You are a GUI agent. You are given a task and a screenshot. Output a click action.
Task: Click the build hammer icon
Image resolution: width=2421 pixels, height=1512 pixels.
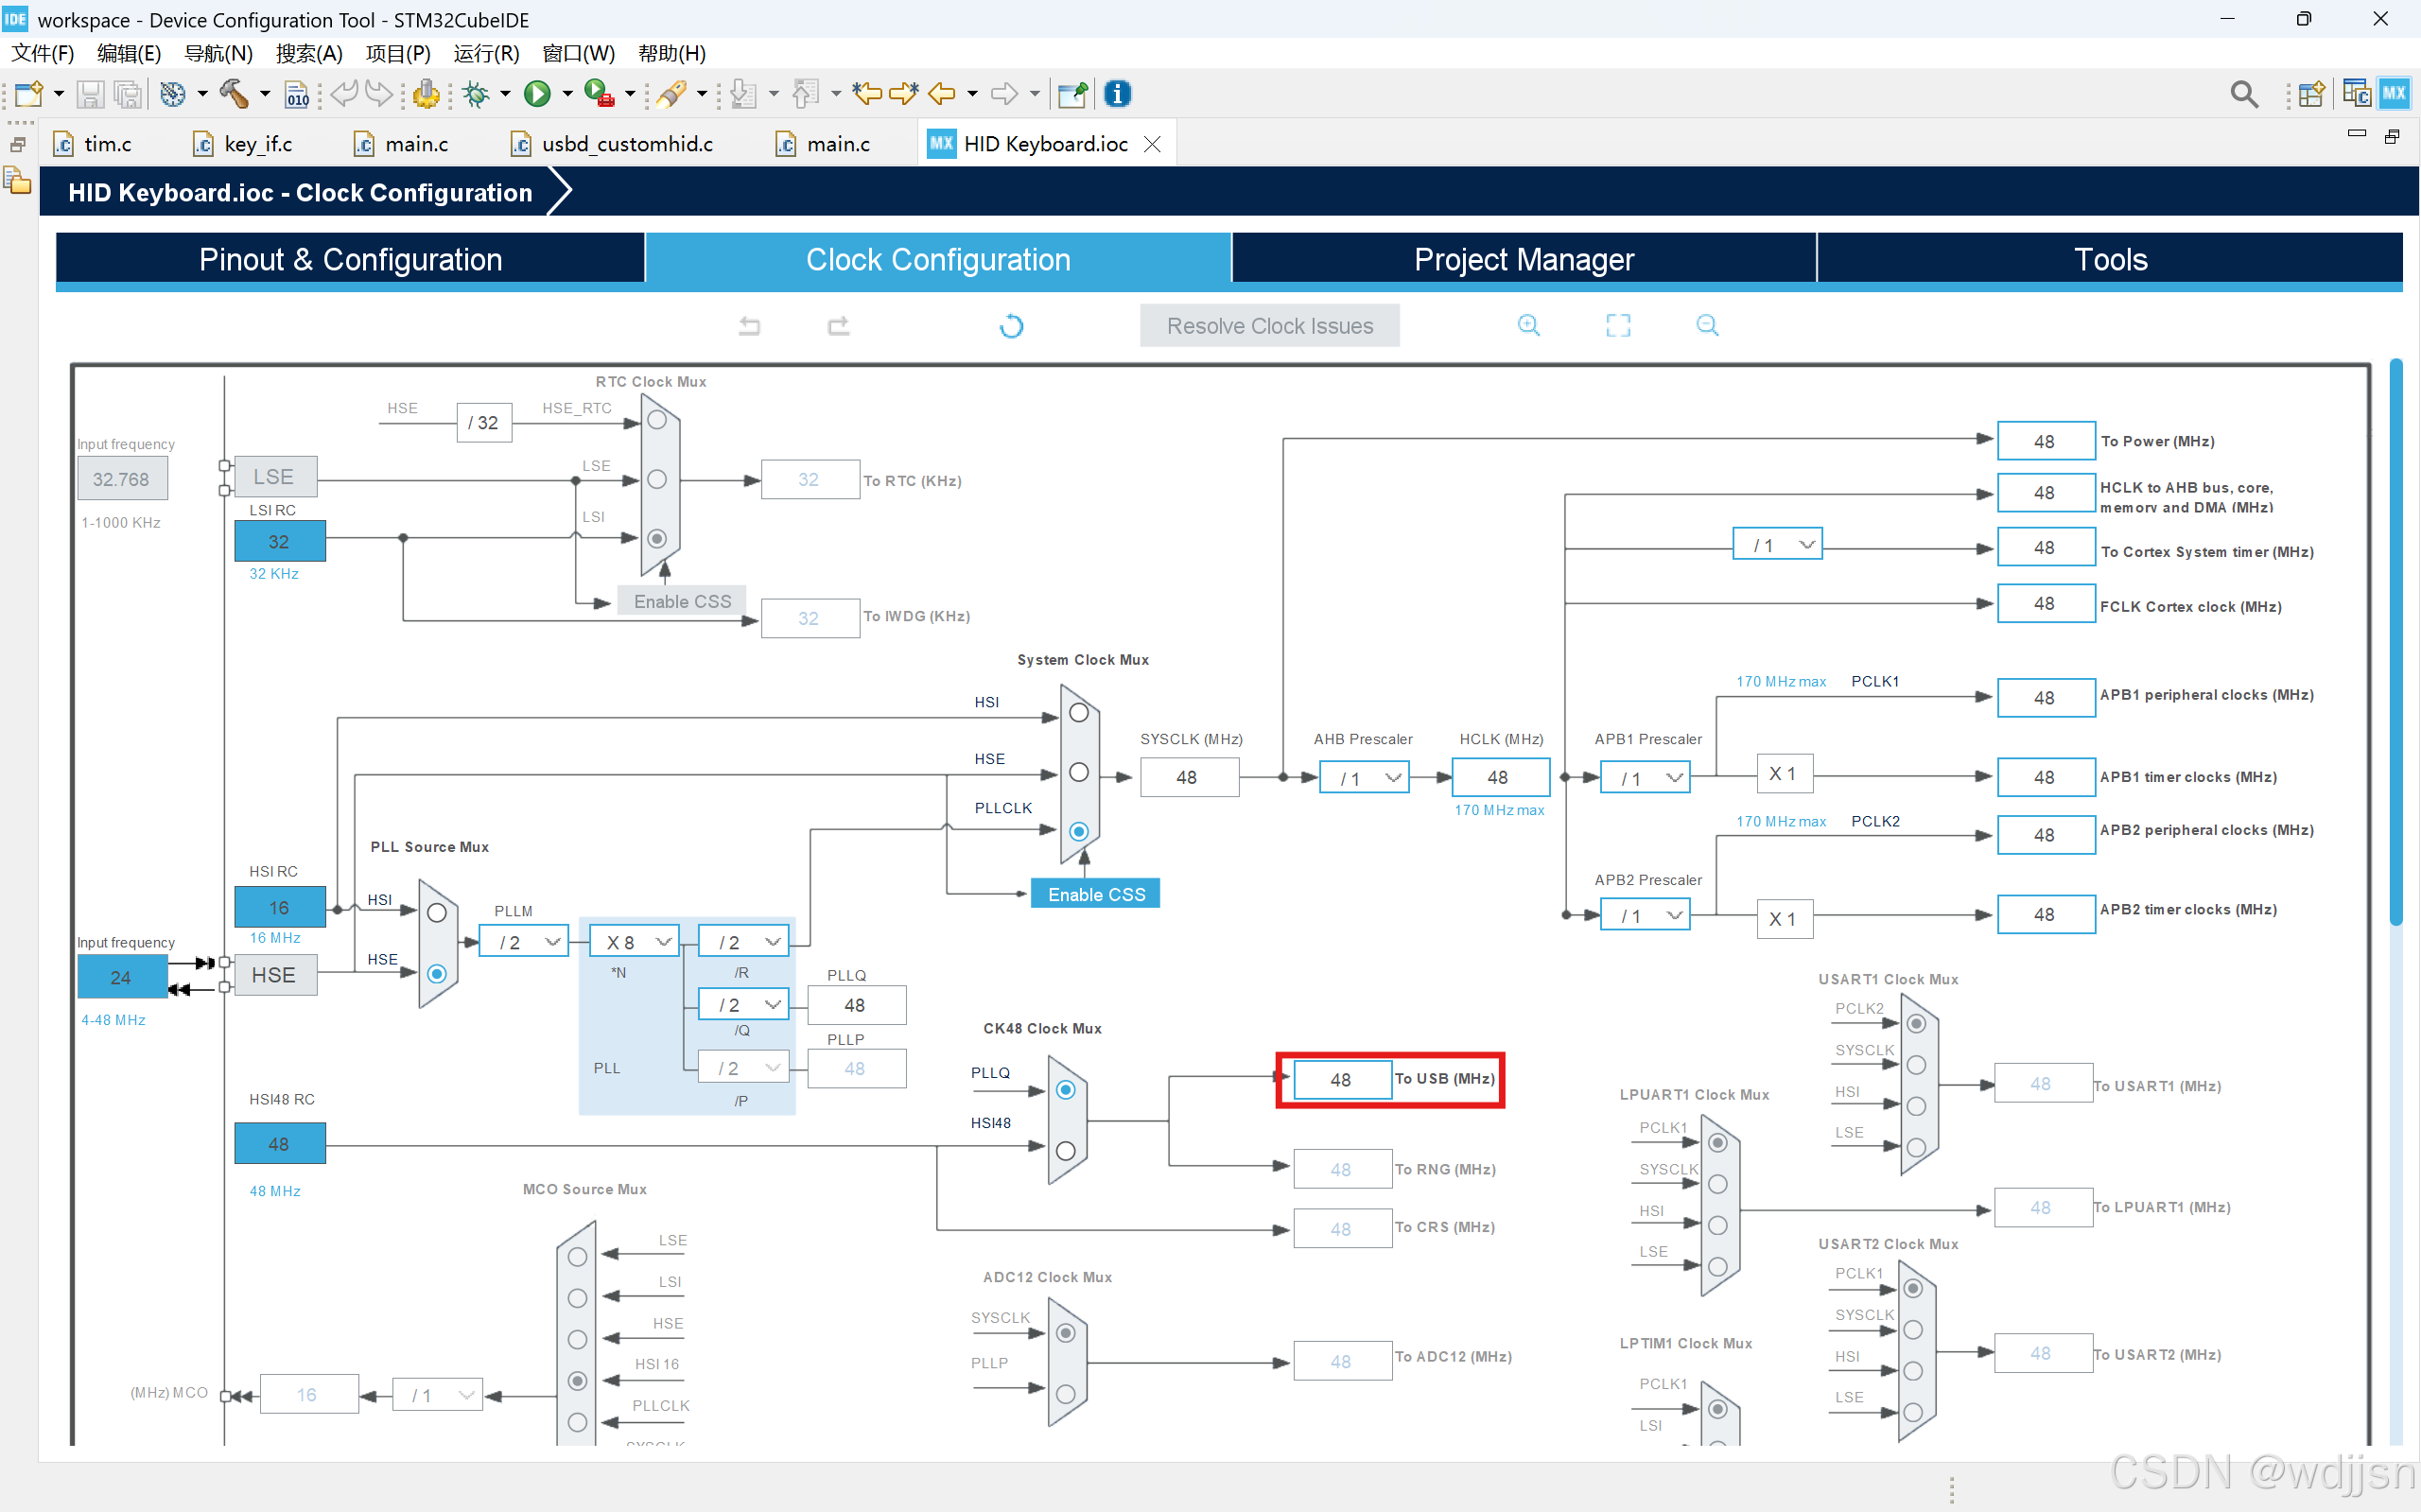pyautogui.click(x=233, y=94)
